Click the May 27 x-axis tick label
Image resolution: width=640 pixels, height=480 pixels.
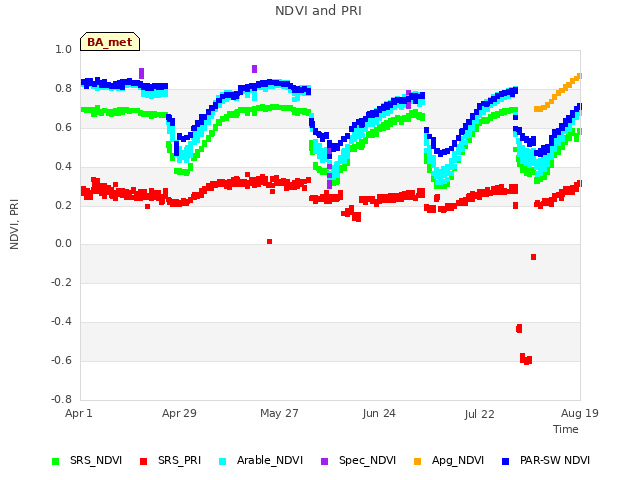[279, 413]
